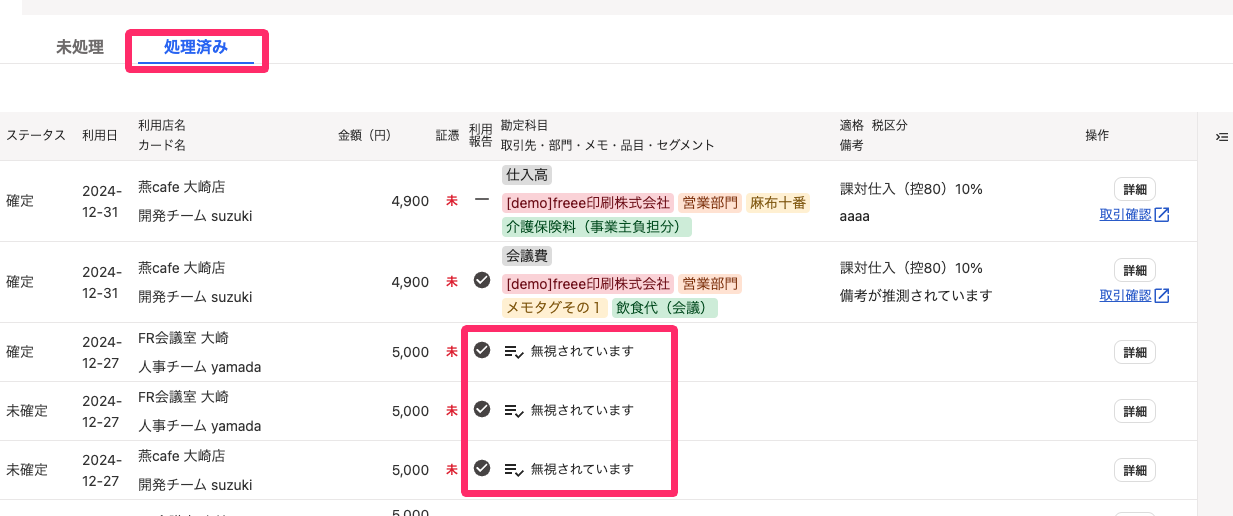Click 証憑 column header

[447, 135]
